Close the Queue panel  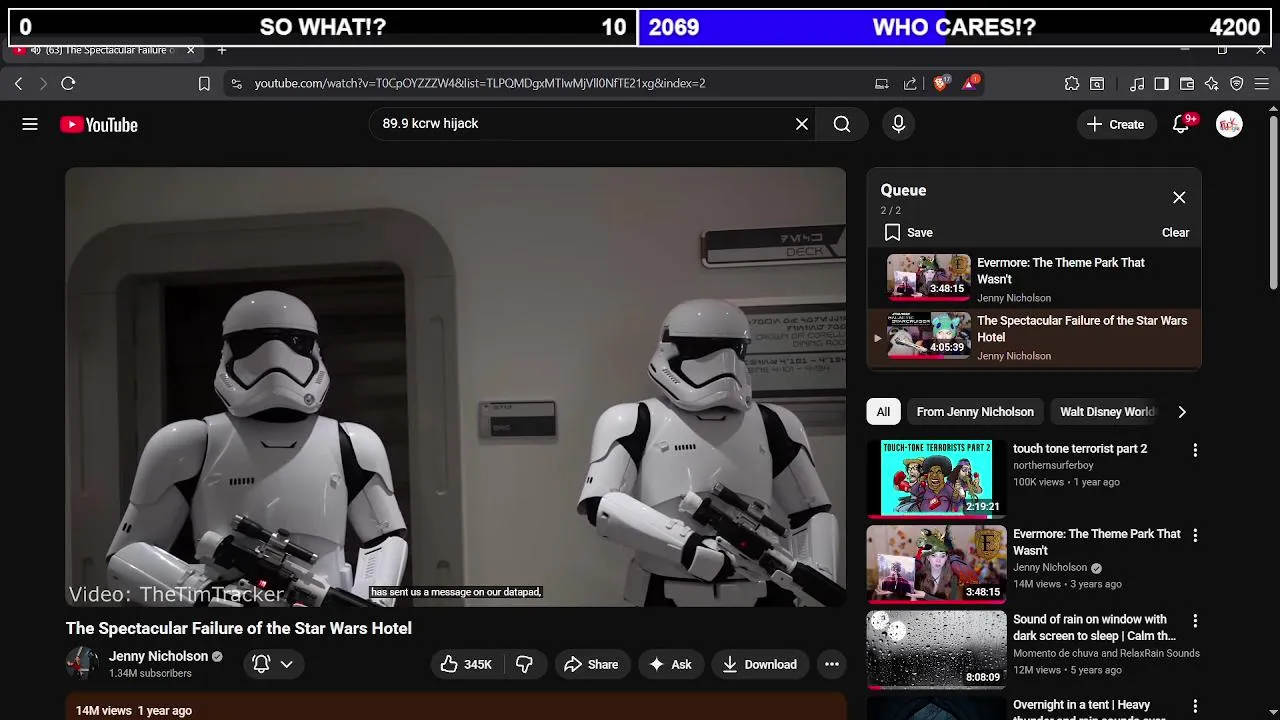tap(1179, 198)
